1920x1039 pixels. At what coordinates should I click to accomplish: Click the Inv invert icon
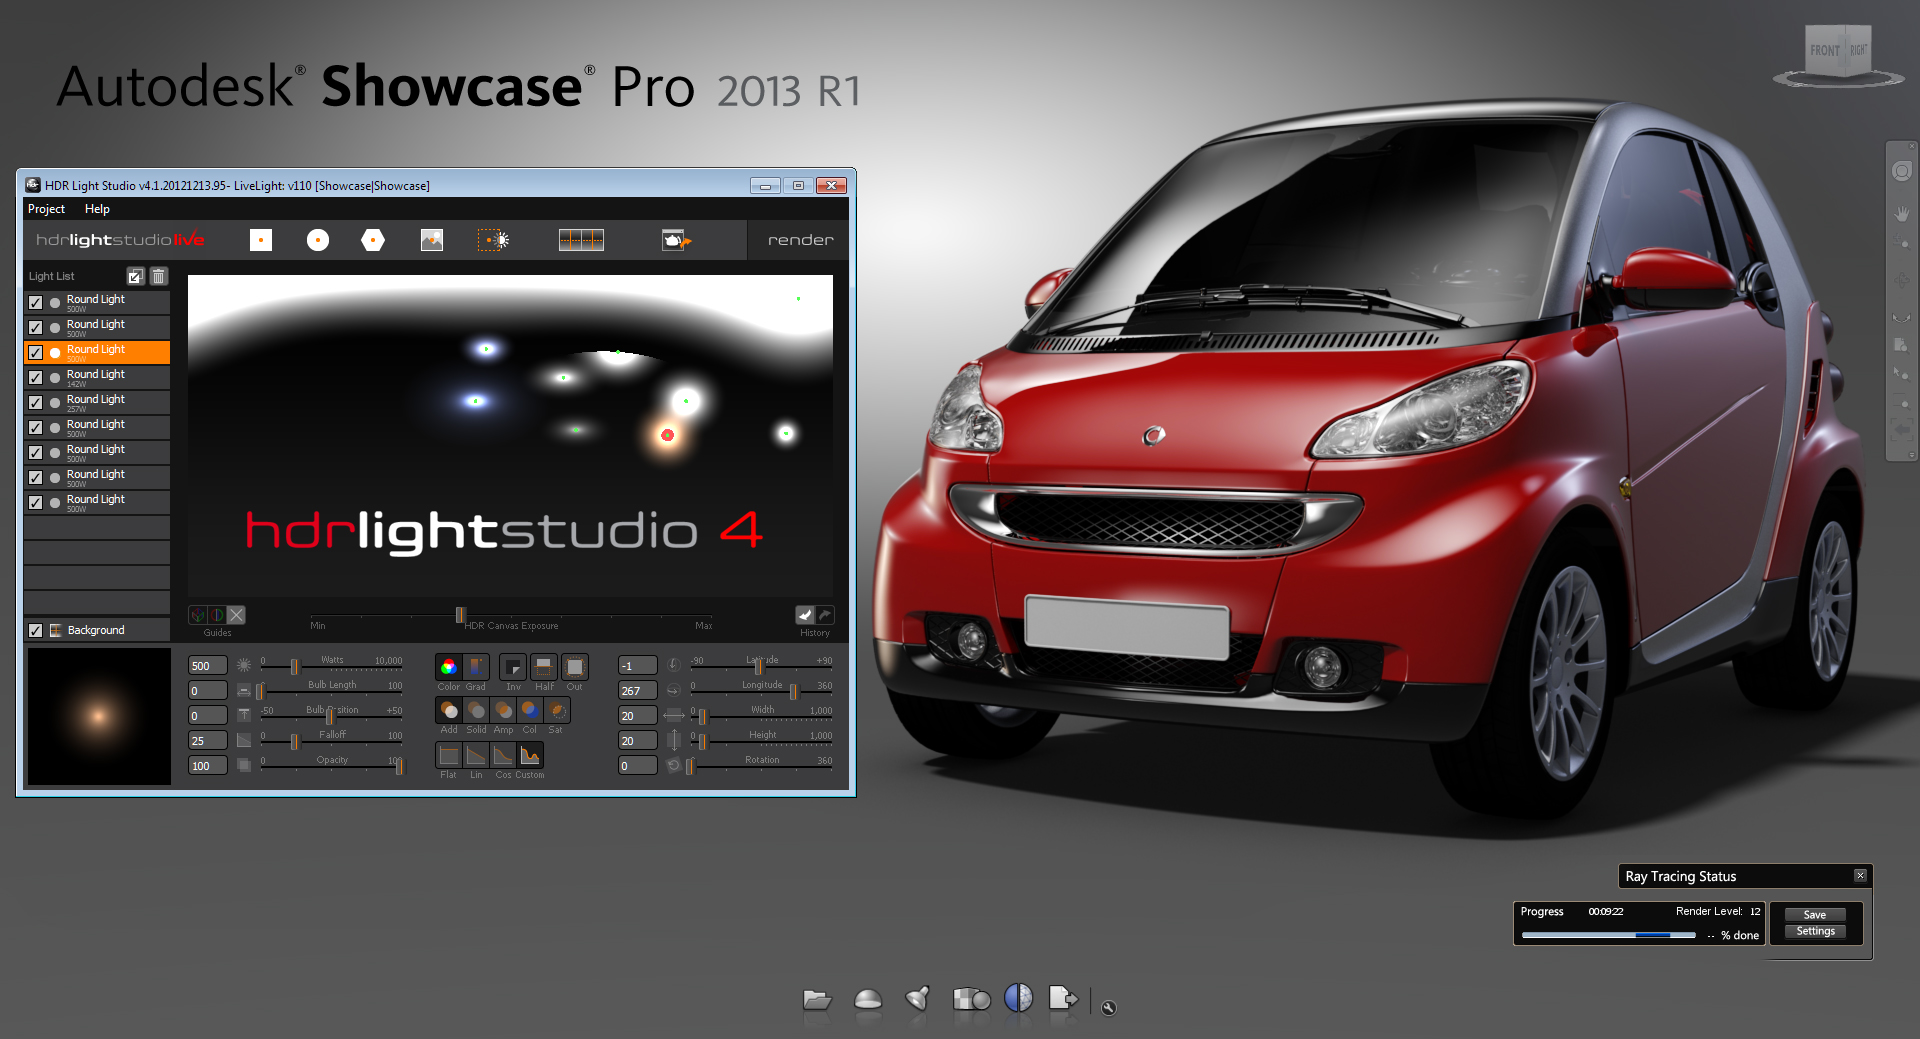513,667
